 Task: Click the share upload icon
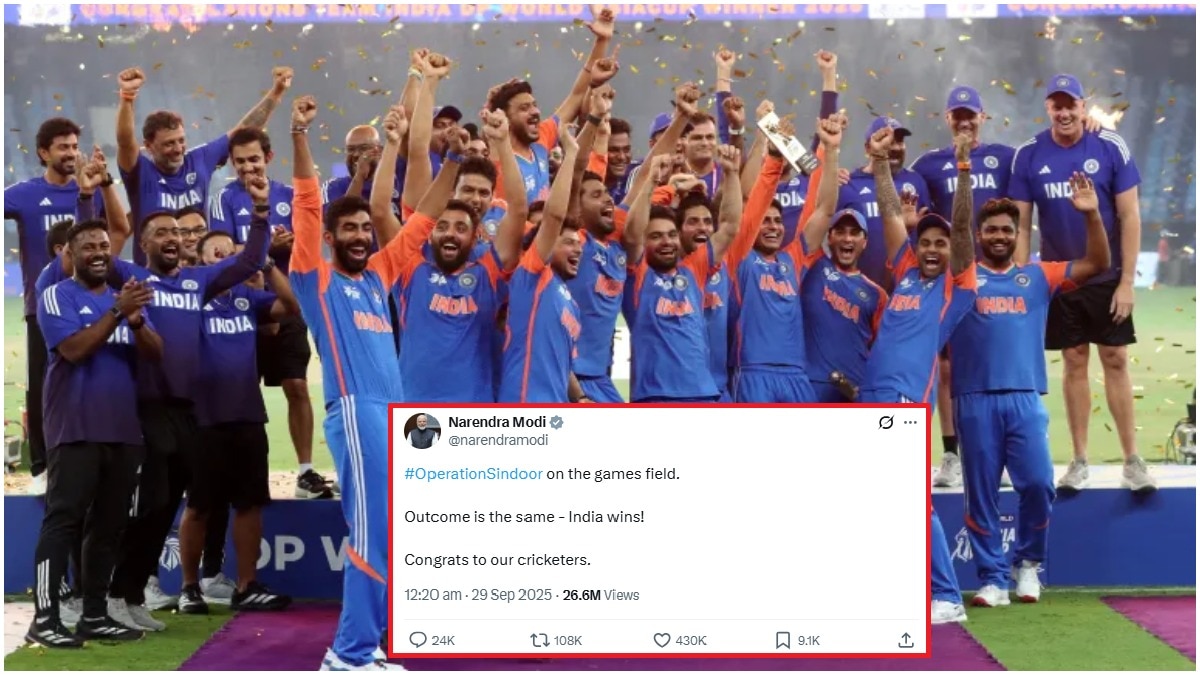(x=906, y=640)
